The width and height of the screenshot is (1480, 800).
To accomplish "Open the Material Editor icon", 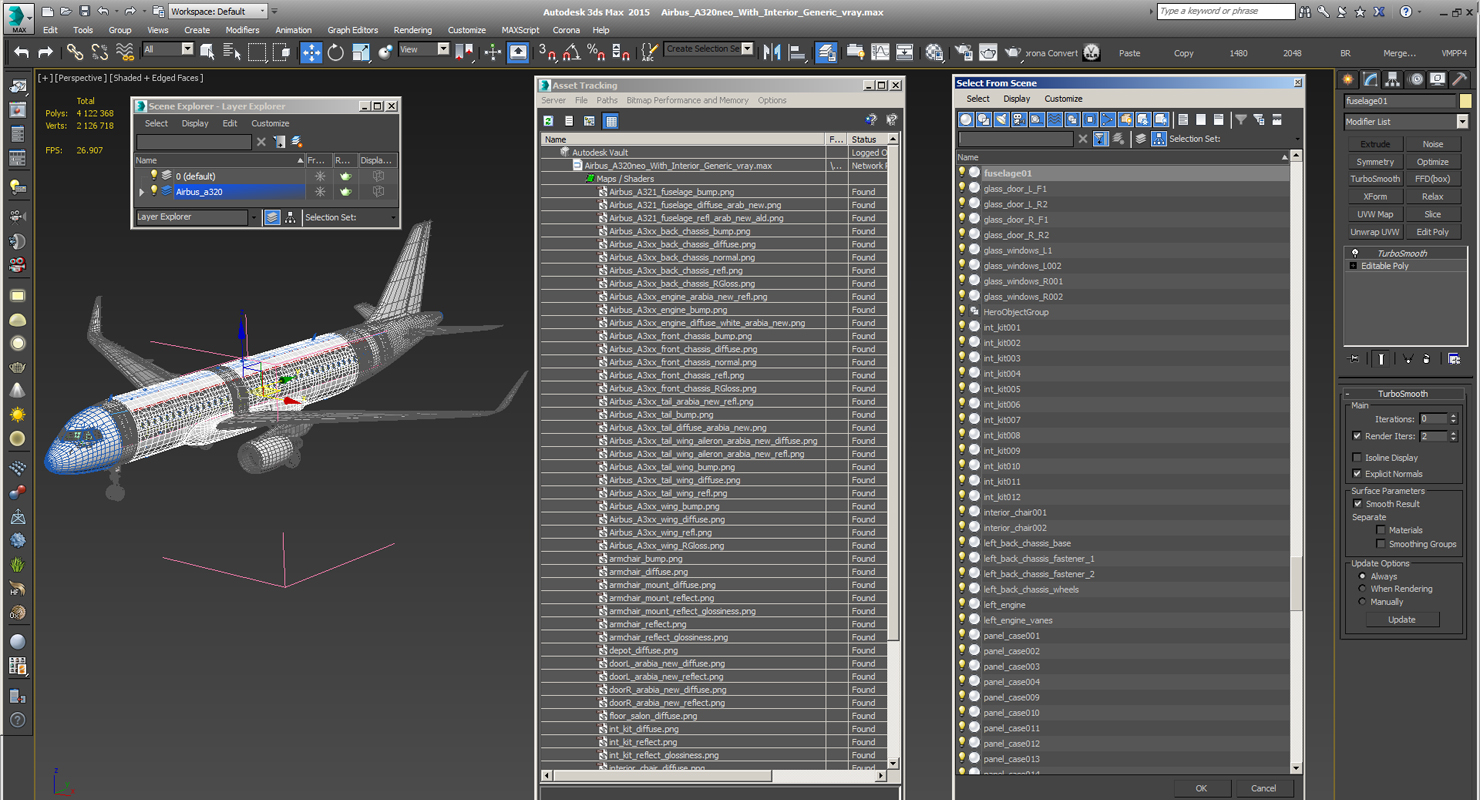I will tap(934, 52).
